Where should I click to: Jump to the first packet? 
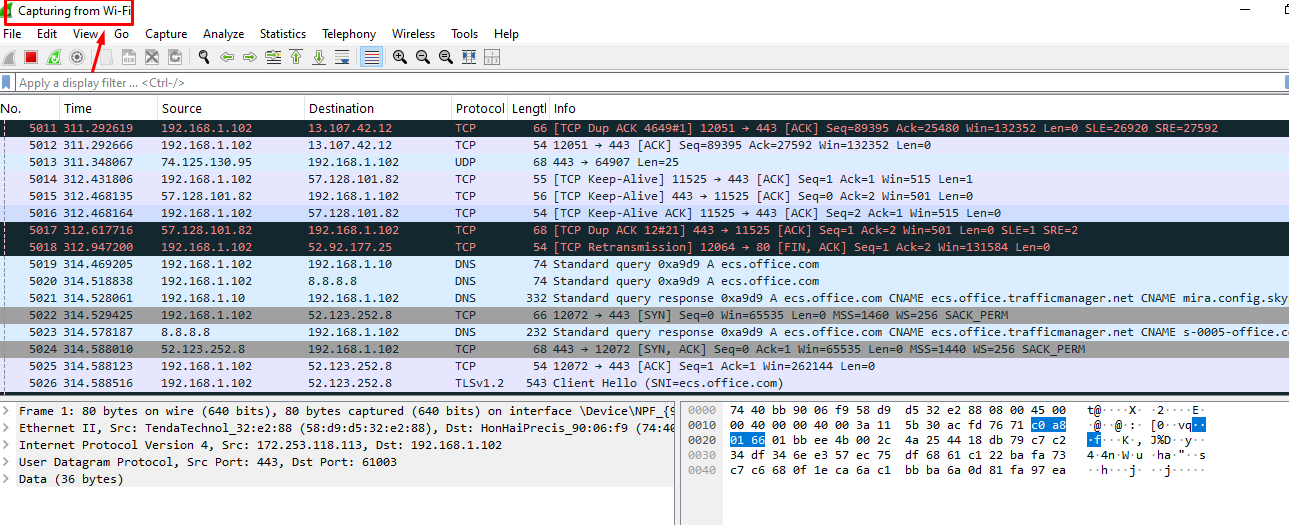[x=296, y=57]
